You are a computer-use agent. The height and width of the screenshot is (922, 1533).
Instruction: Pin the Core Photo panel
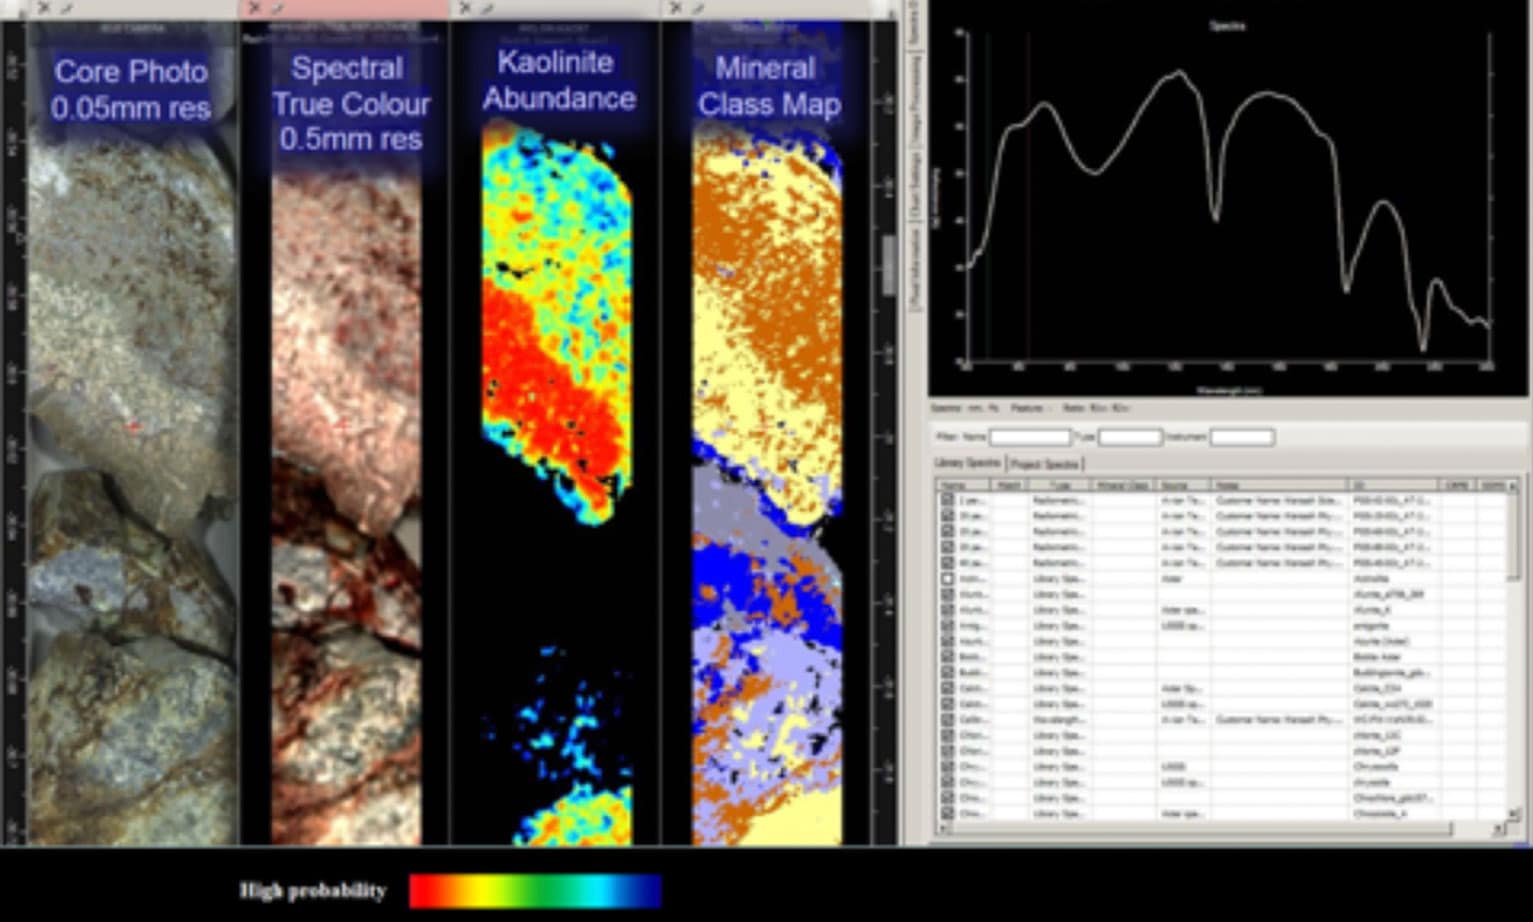click(x=66, y=8)
